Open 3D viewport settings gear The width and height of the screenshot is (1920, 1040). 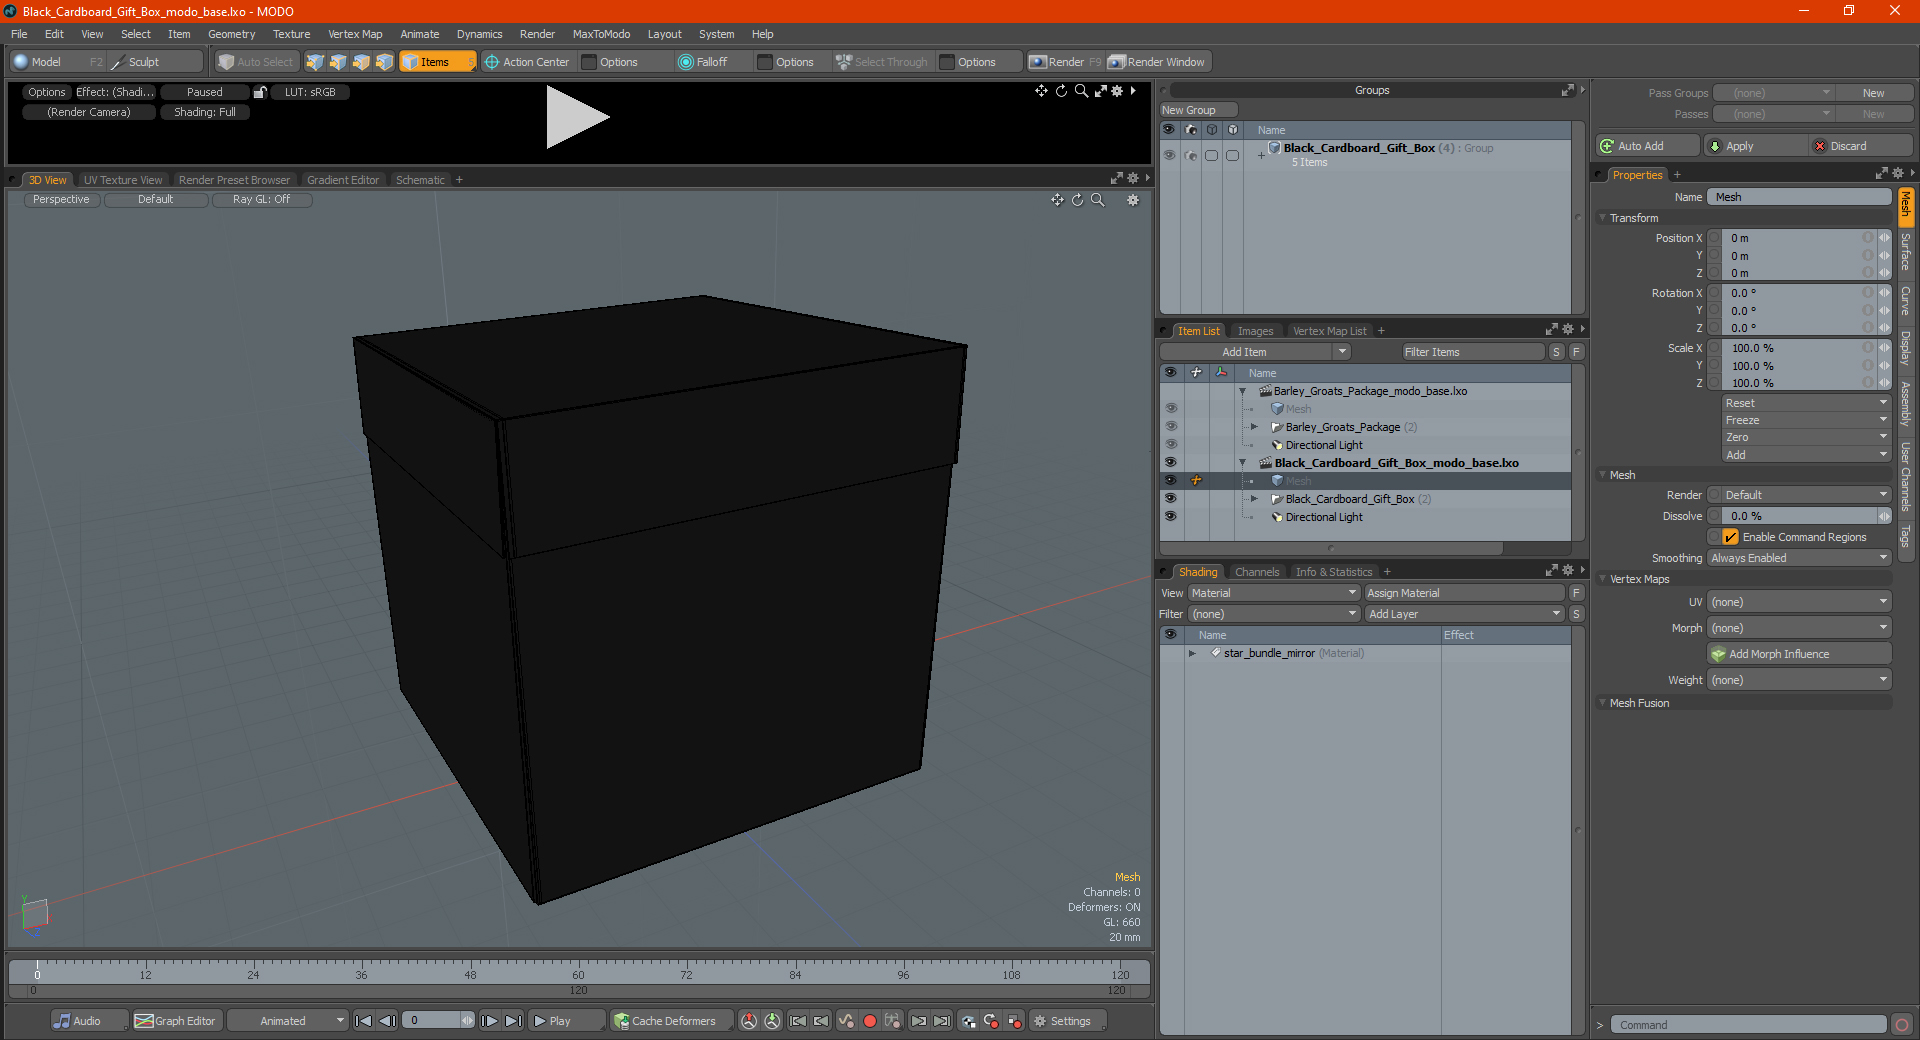[x=1133, y=200]
